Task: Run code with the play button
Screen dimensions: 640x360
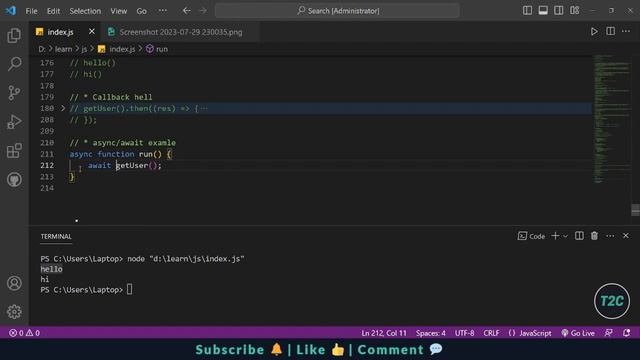Action: pos(594,31)
